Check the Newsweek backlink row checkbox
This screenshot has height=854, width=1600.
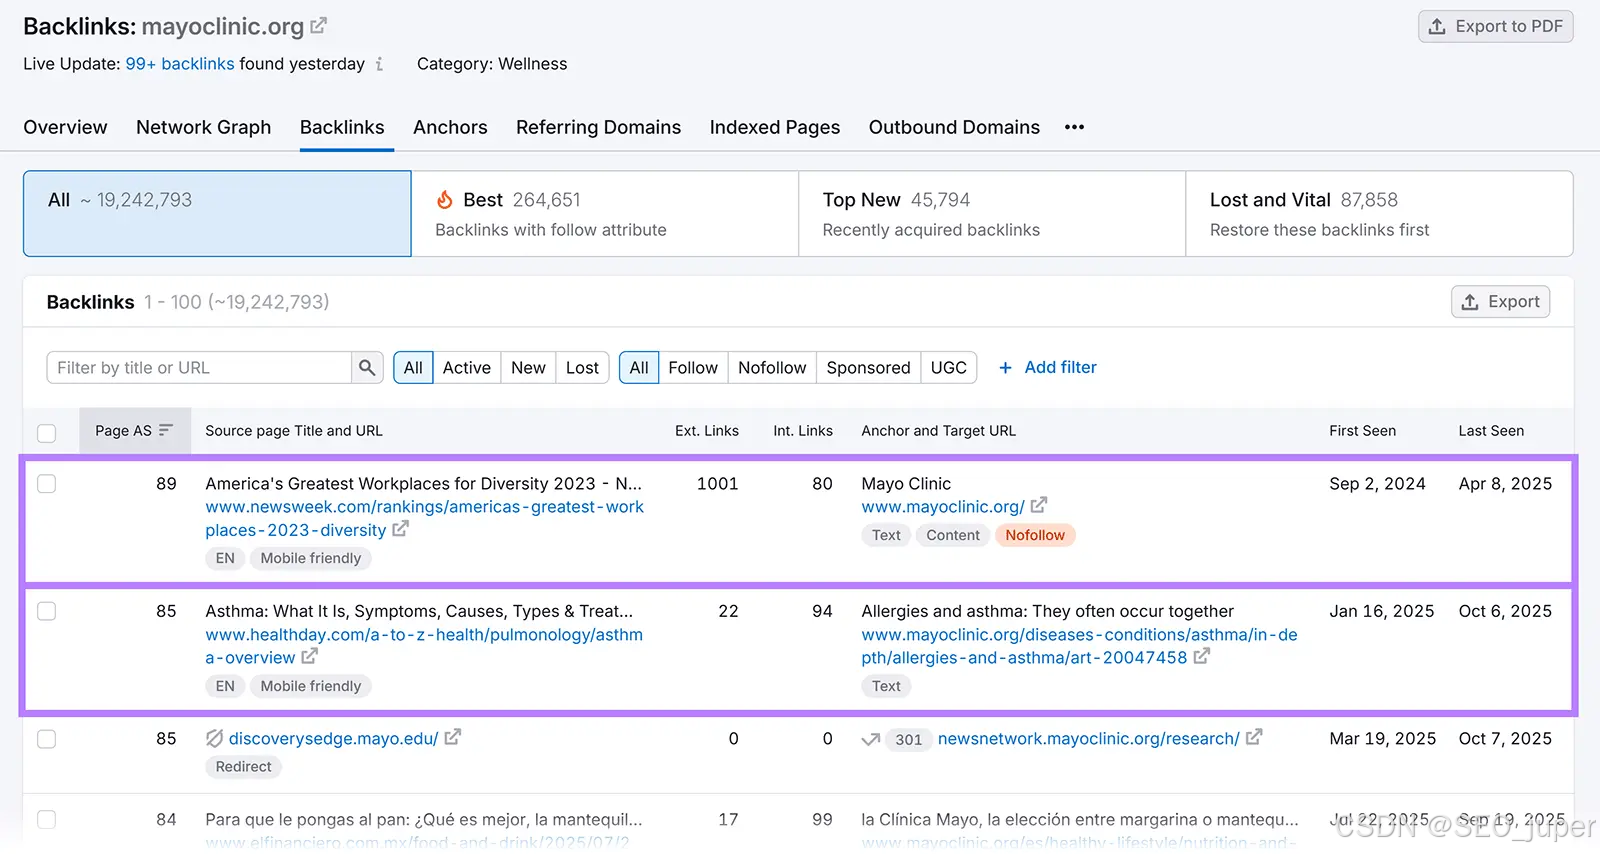[47, 484]
